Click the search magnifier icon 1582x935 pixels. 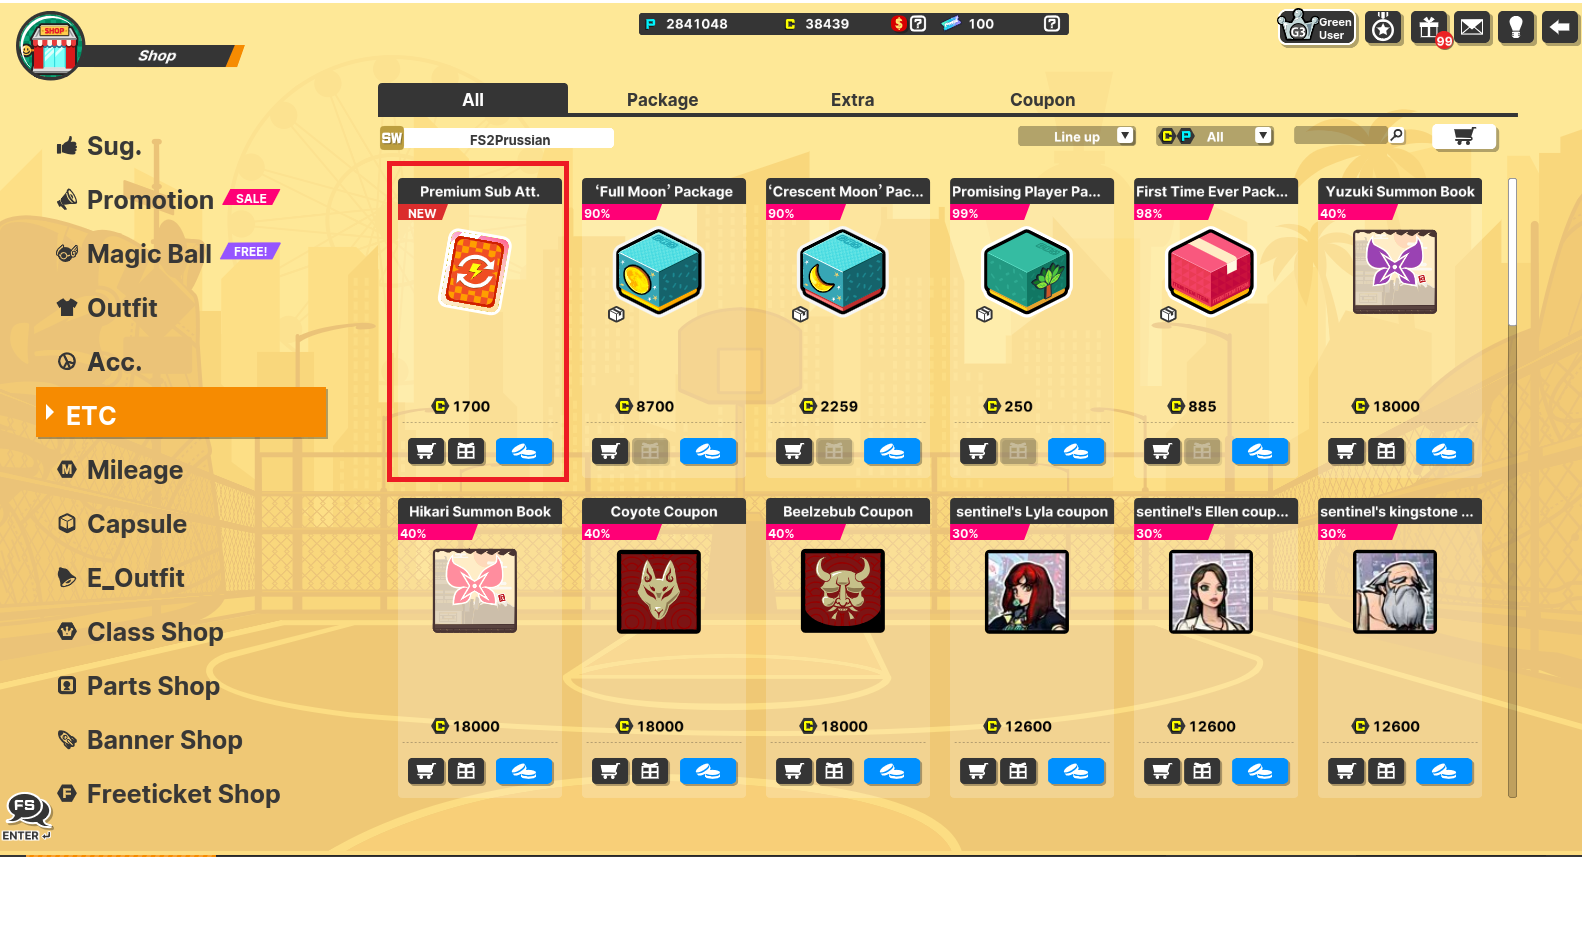(x=1397, y=135)
